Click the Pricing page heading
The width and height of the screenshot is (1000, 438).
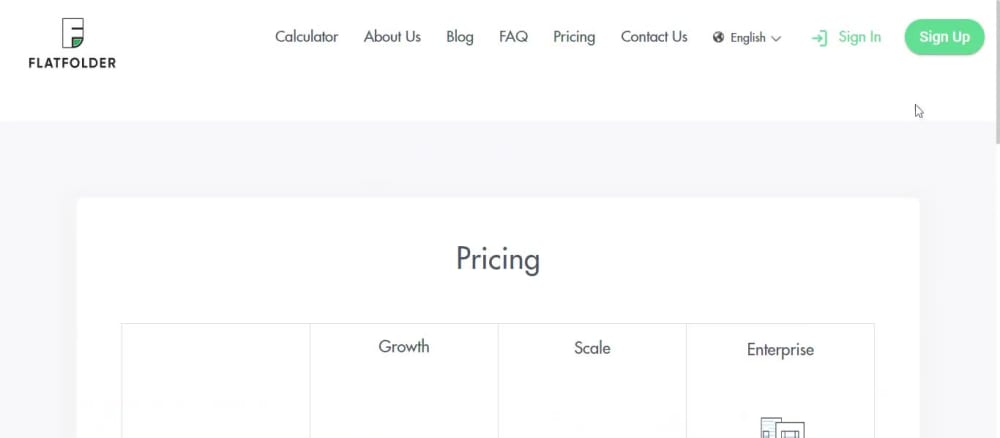[x=497, y=259]
